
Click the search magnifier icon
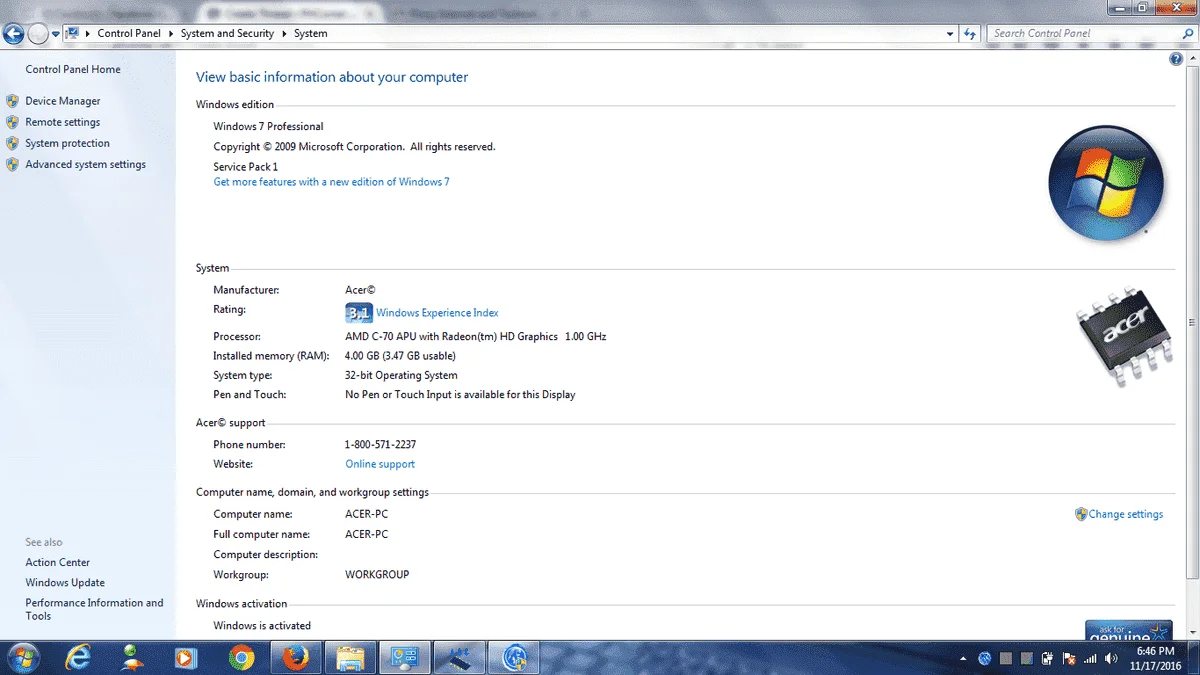1187,33
